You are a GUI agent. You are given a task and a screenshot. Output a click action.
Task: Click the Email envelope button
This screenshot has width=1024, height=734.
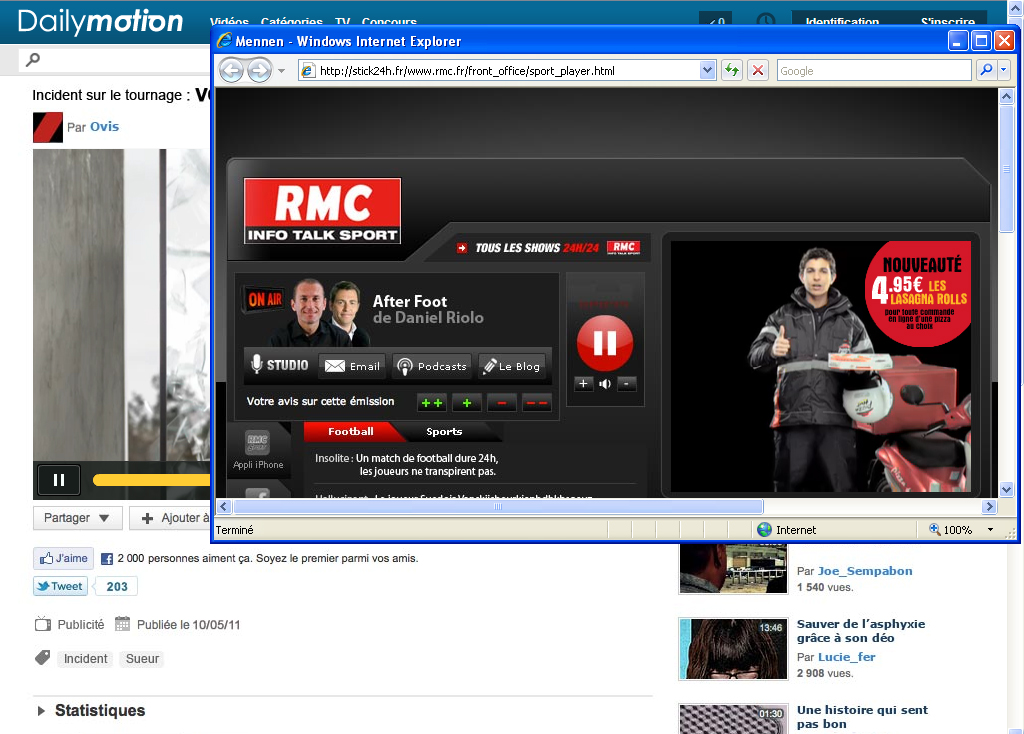(352, 366)
